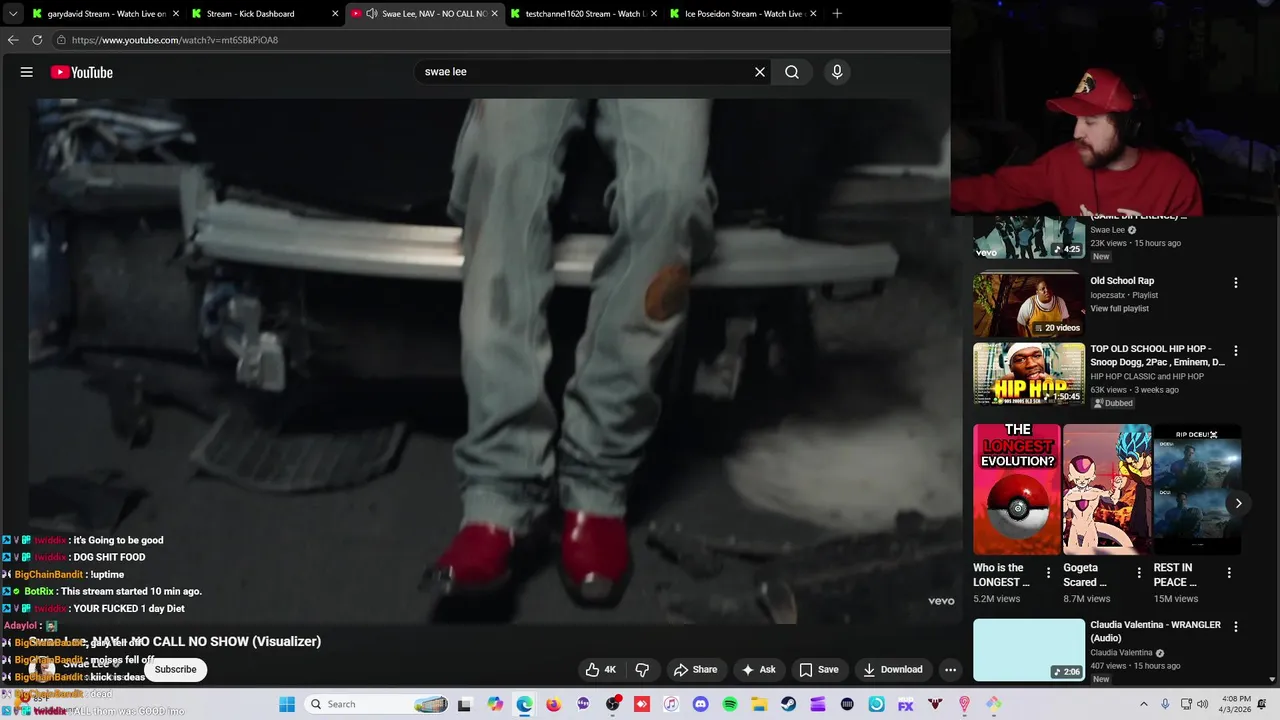This screenshot has height=720, width=1280.
Task: Click View full playlist link
Action: (x=1119, y=309)
